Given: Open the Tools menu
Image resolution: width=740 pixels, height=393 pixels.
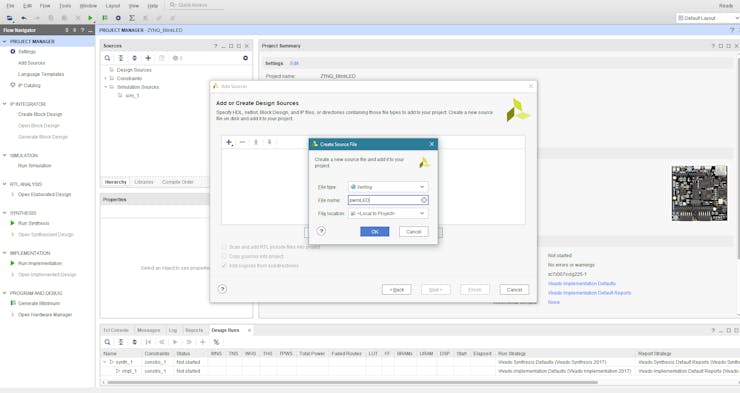Looking at the screenshot, I should coord(65,6).
